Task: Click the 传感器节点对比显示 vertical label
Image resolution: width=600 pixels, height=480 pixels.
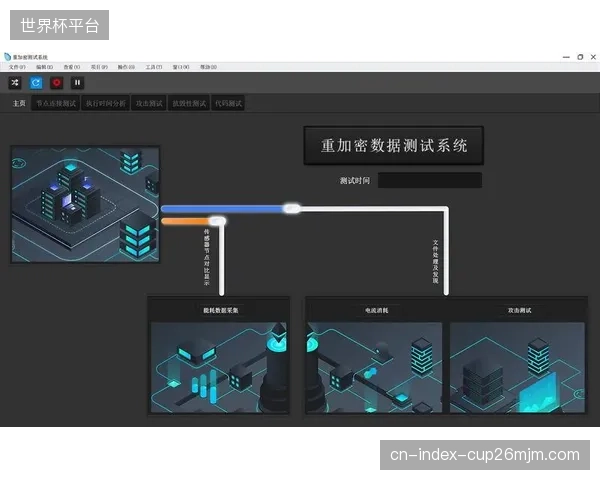Action: (x=207, y=257)
